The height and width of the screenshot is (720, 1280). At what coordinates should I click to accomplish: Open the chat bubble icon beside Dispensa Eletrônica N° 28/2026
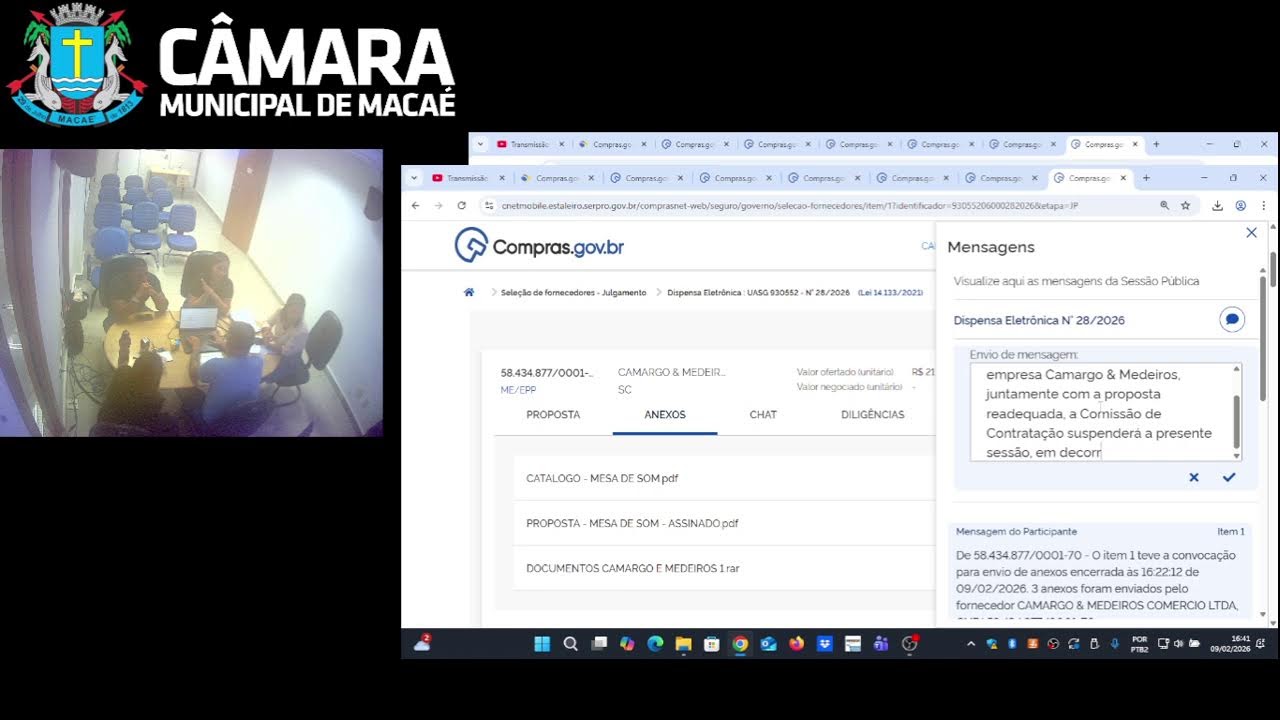tap(1232, 320)
